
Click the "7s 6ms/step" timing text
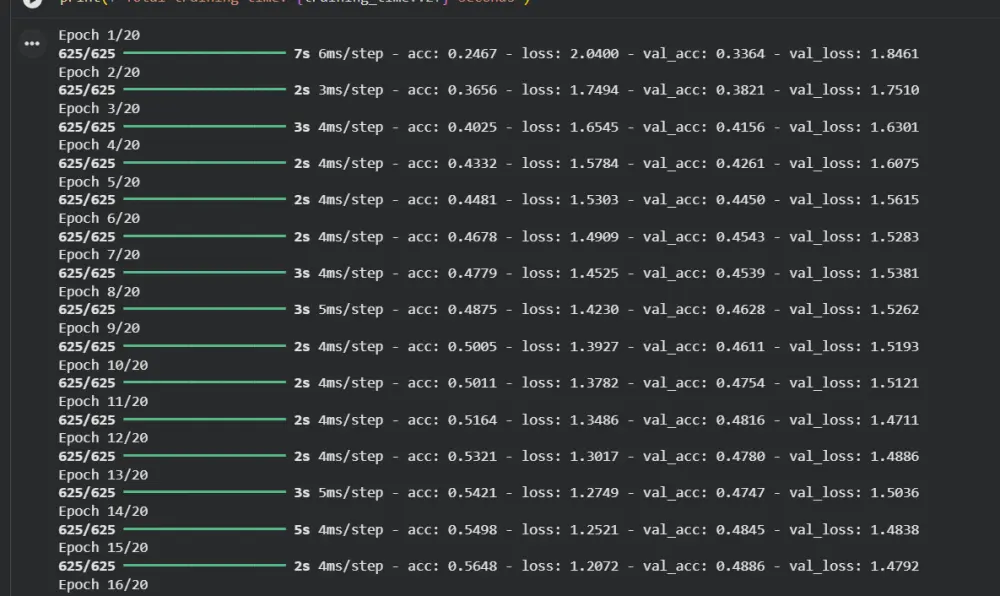point(339,53)
